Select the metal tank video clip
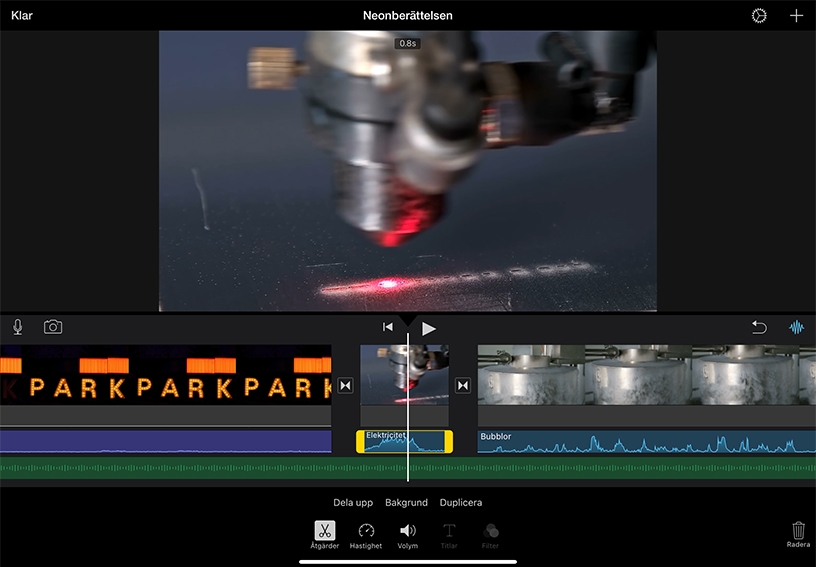816x567 pixels. click(647, 375)
